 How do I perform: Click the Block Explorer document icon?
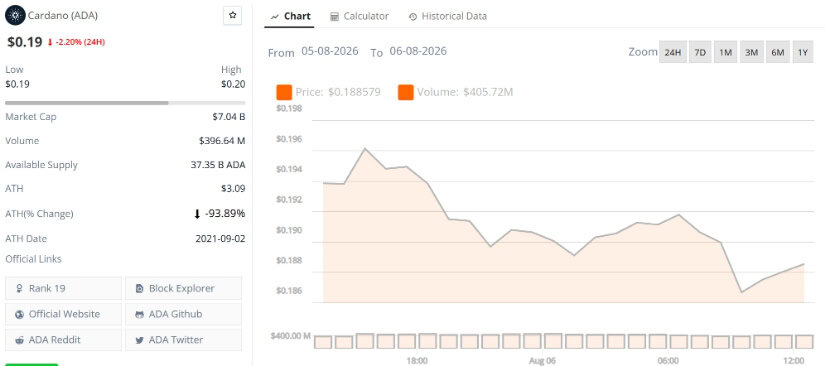[x=139, y=288]
